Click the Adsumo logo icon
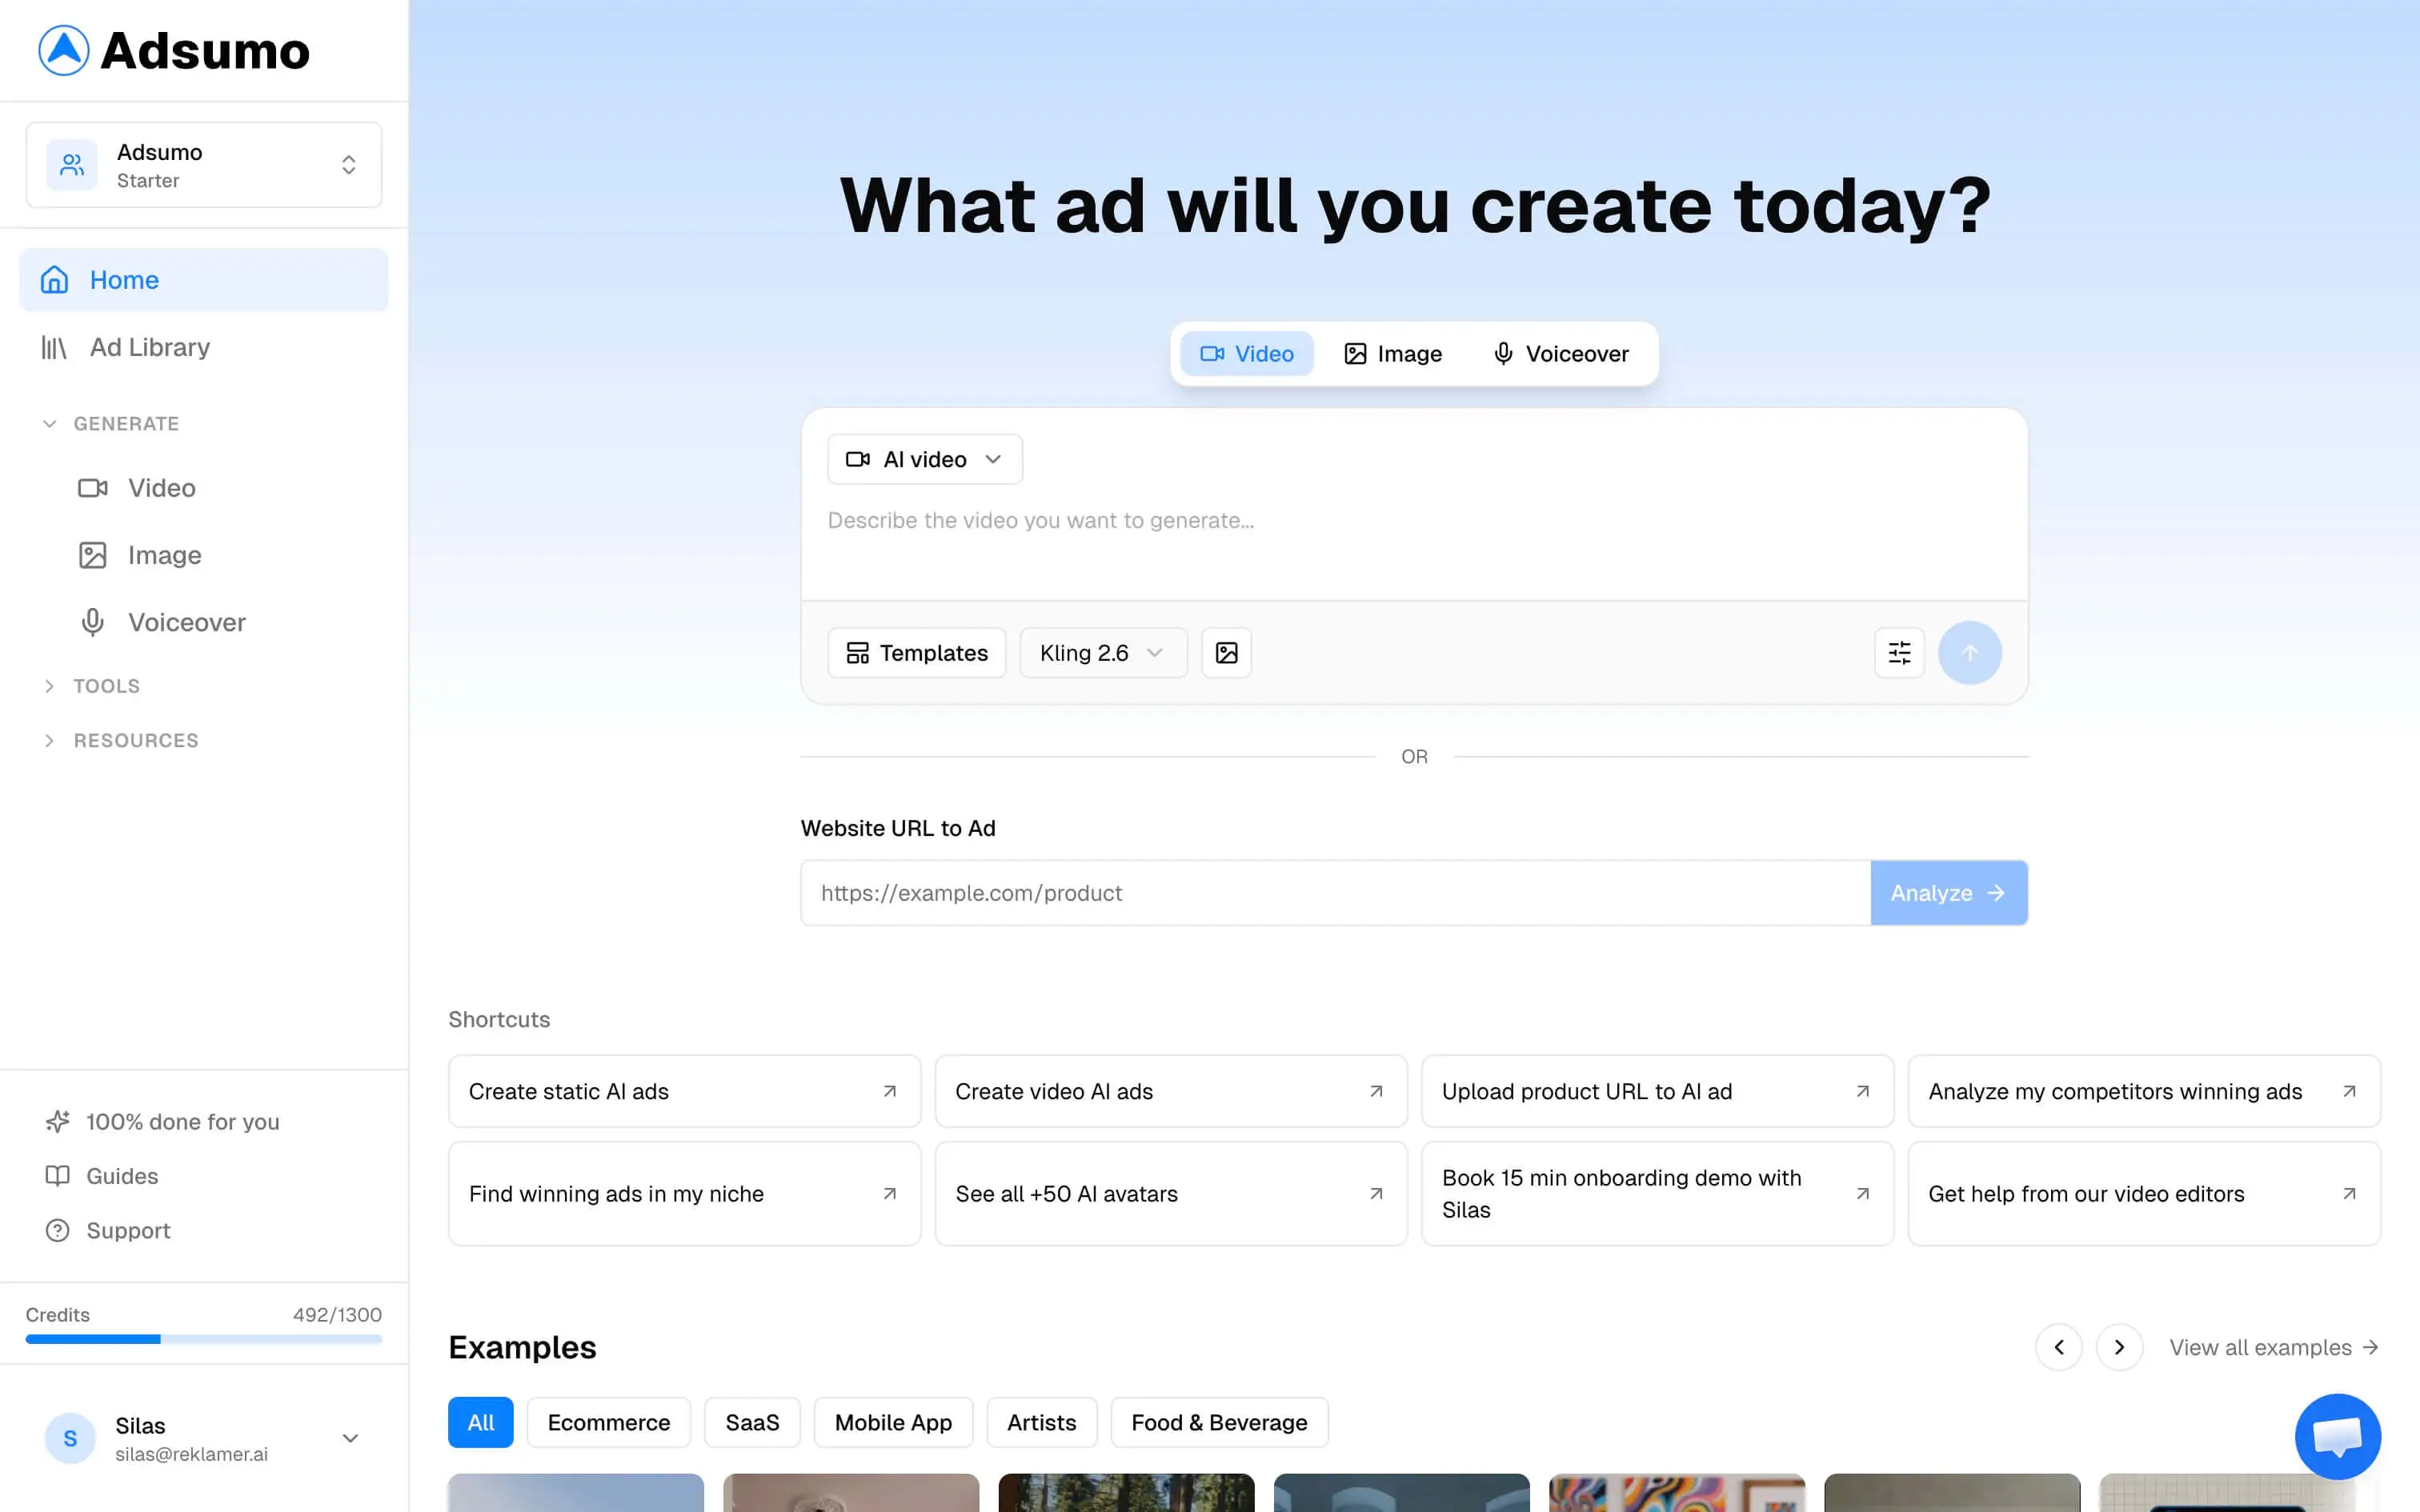This screenshot has width=2420, height=1512. tap(63, 49)
